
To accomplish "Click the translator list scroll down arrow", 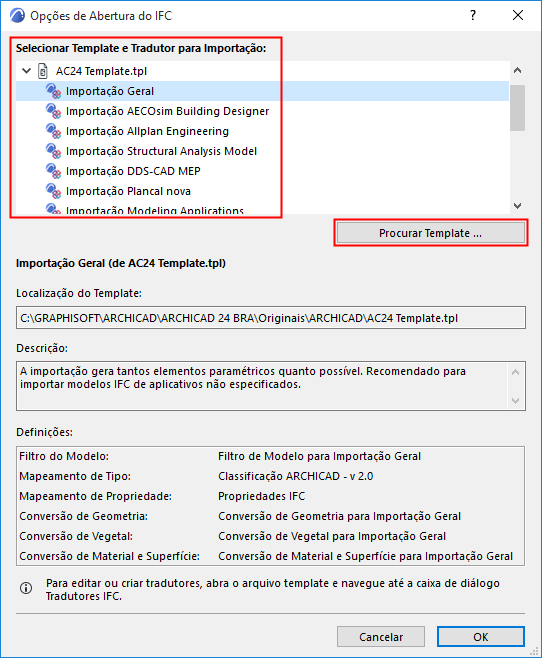I will click(x=518, y=206).
